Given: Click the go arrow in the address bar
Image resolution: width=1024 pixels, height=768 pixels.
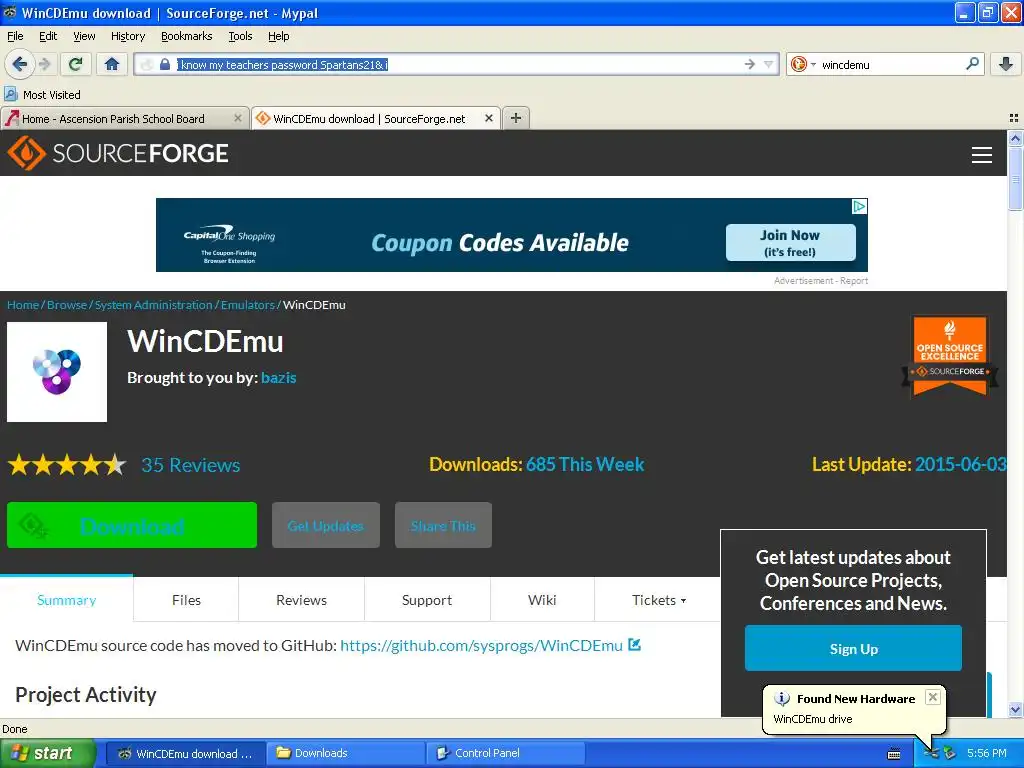Looking at the screenshot, I should click(750, 64).
